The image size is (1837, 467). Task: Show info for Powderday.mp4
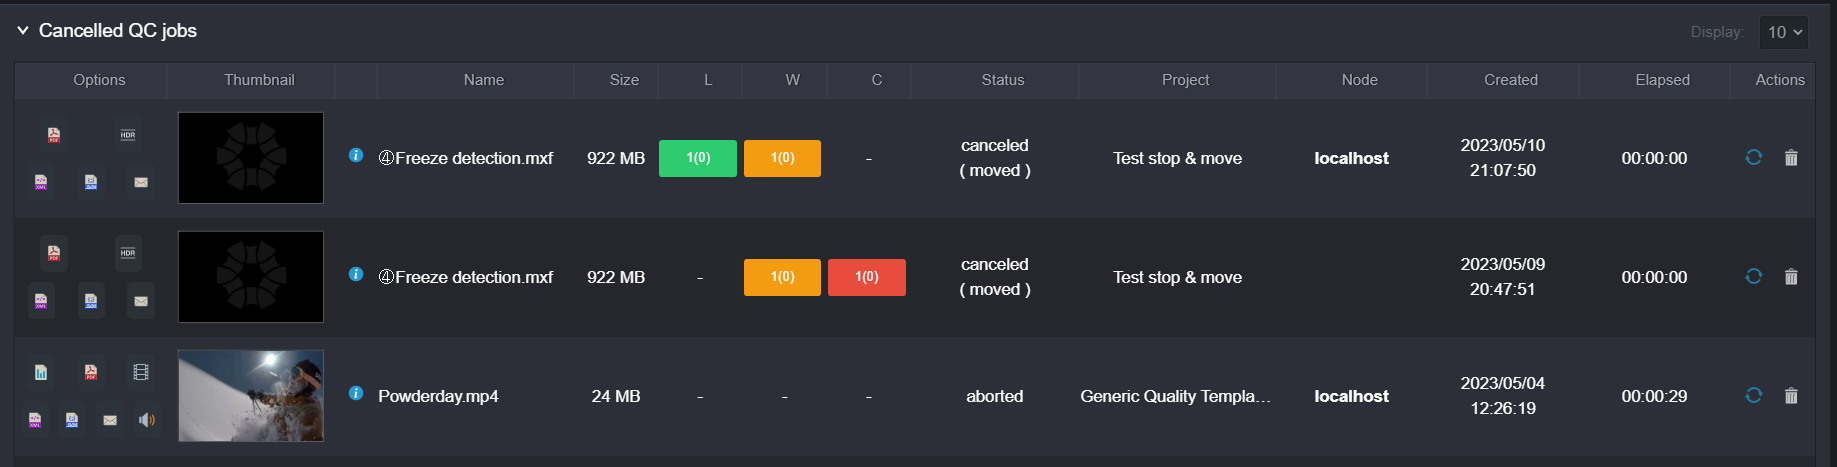click(x=356, y=393)
